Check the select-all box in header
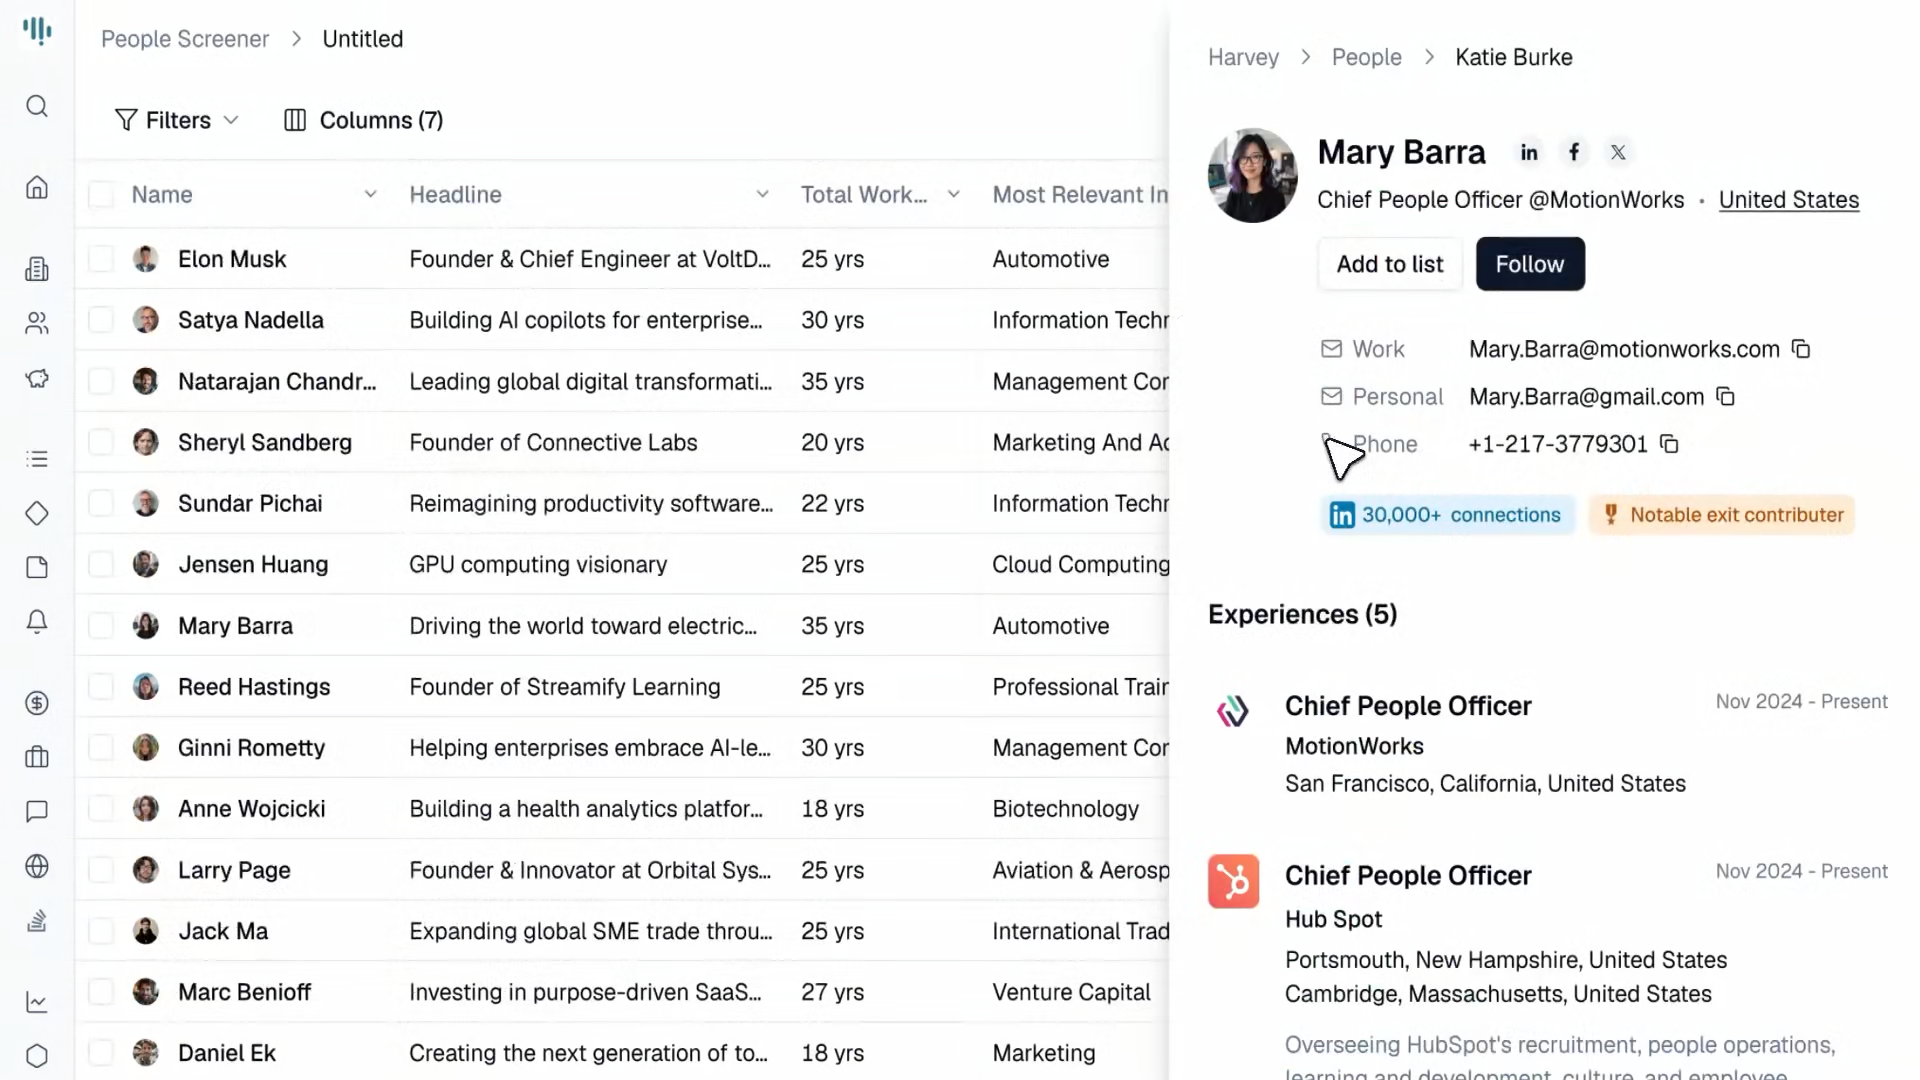This screenshot has width=1920, height=1080. pyautogui.click(x=101, y=194)
